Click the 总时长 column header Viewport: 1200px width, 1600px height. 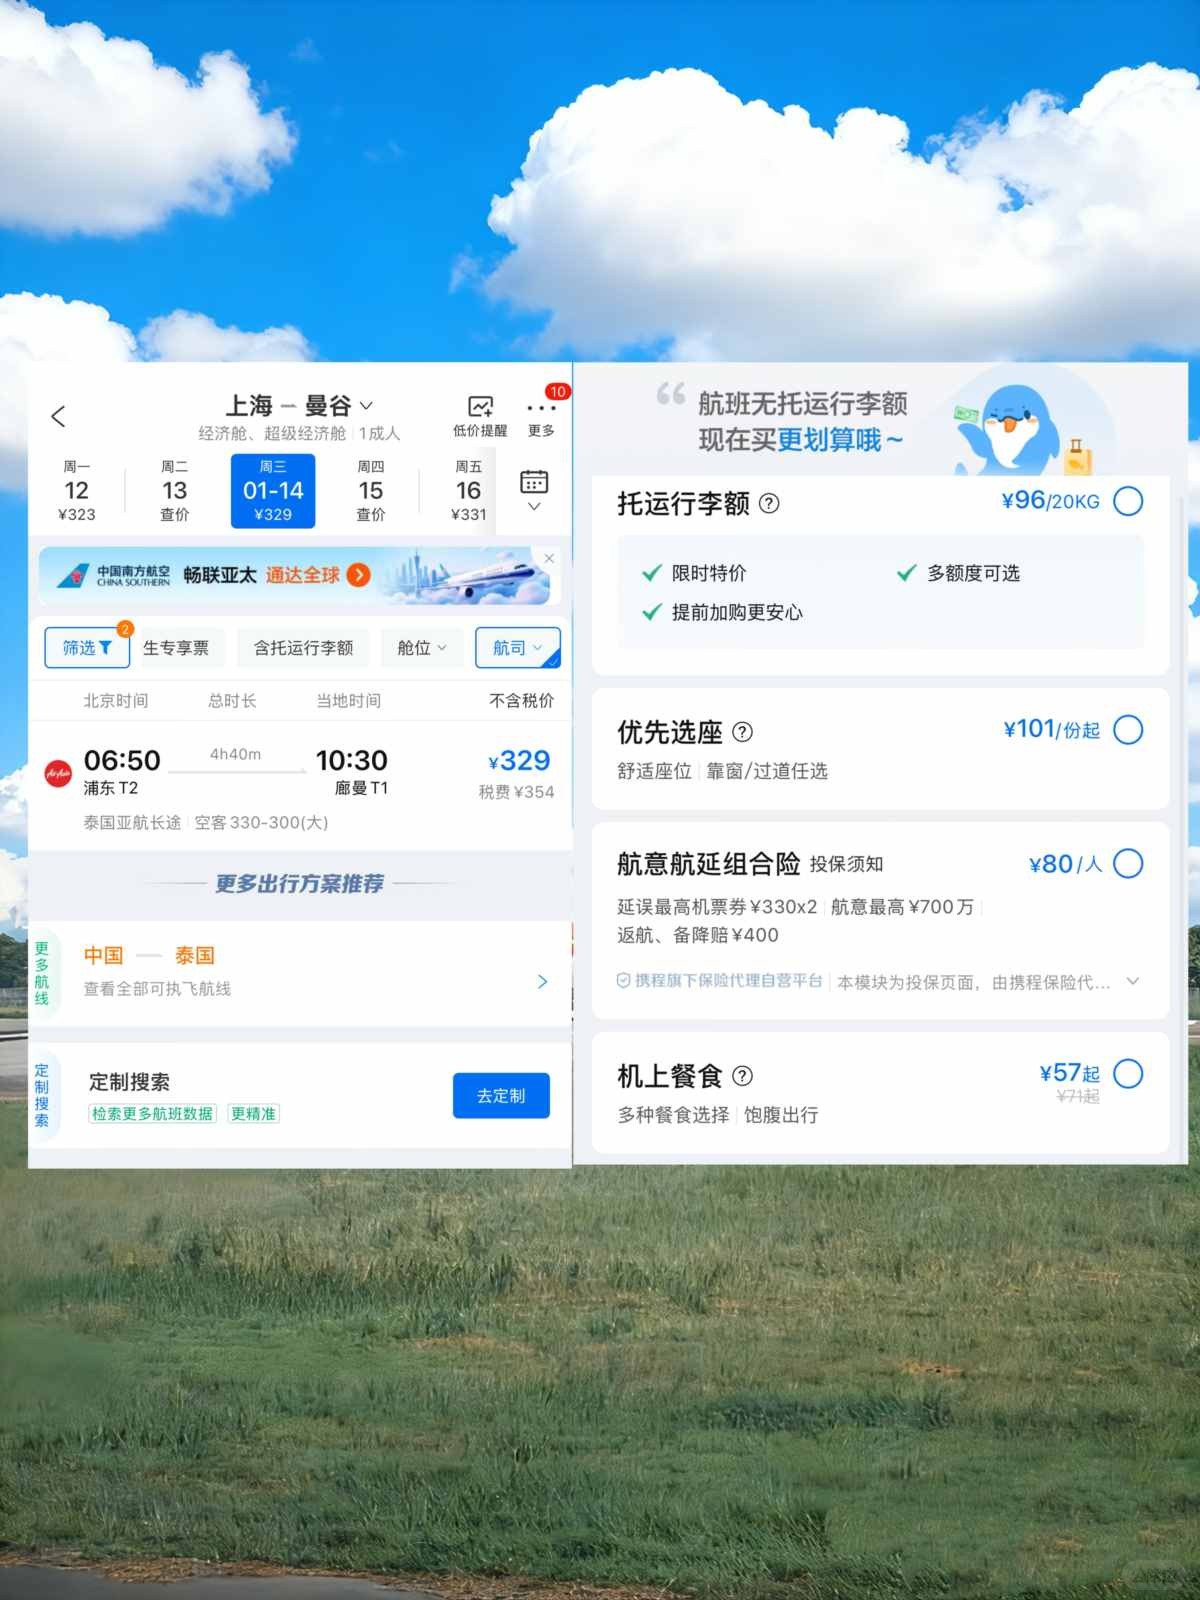(232, 701)
